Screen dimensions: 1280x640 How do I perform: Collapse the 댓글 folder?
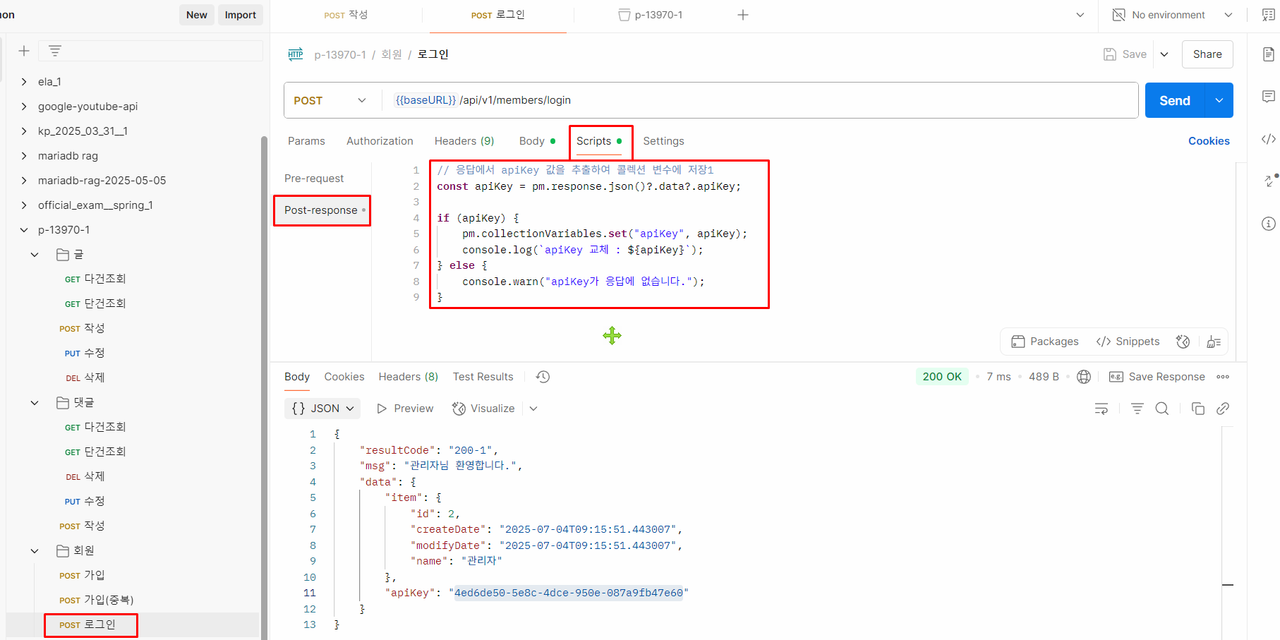coord(35,402)
